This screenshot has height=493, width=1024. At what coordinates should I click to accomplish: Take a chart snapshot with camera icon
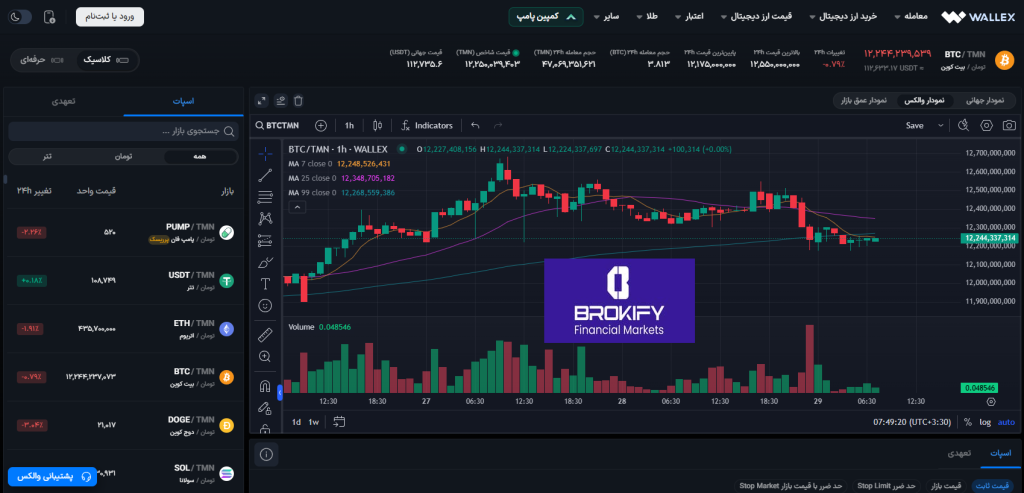[x=986, y=126]
